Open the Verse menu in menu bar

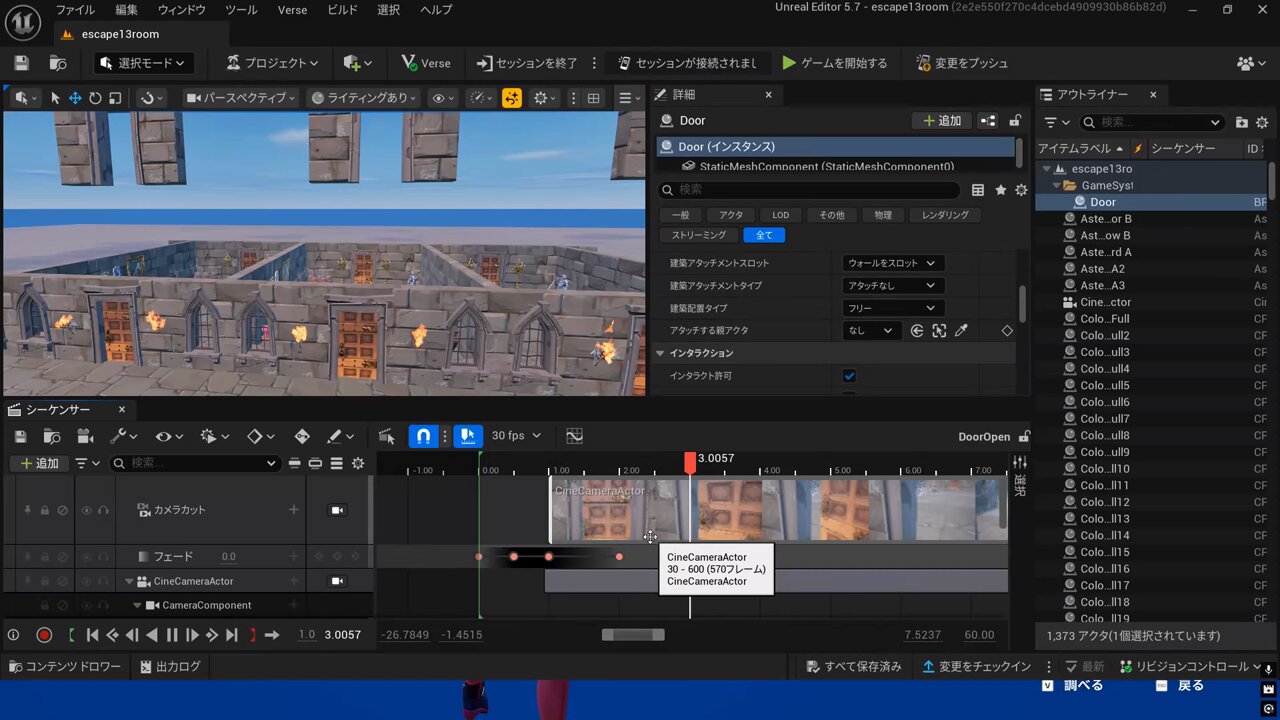292,10
